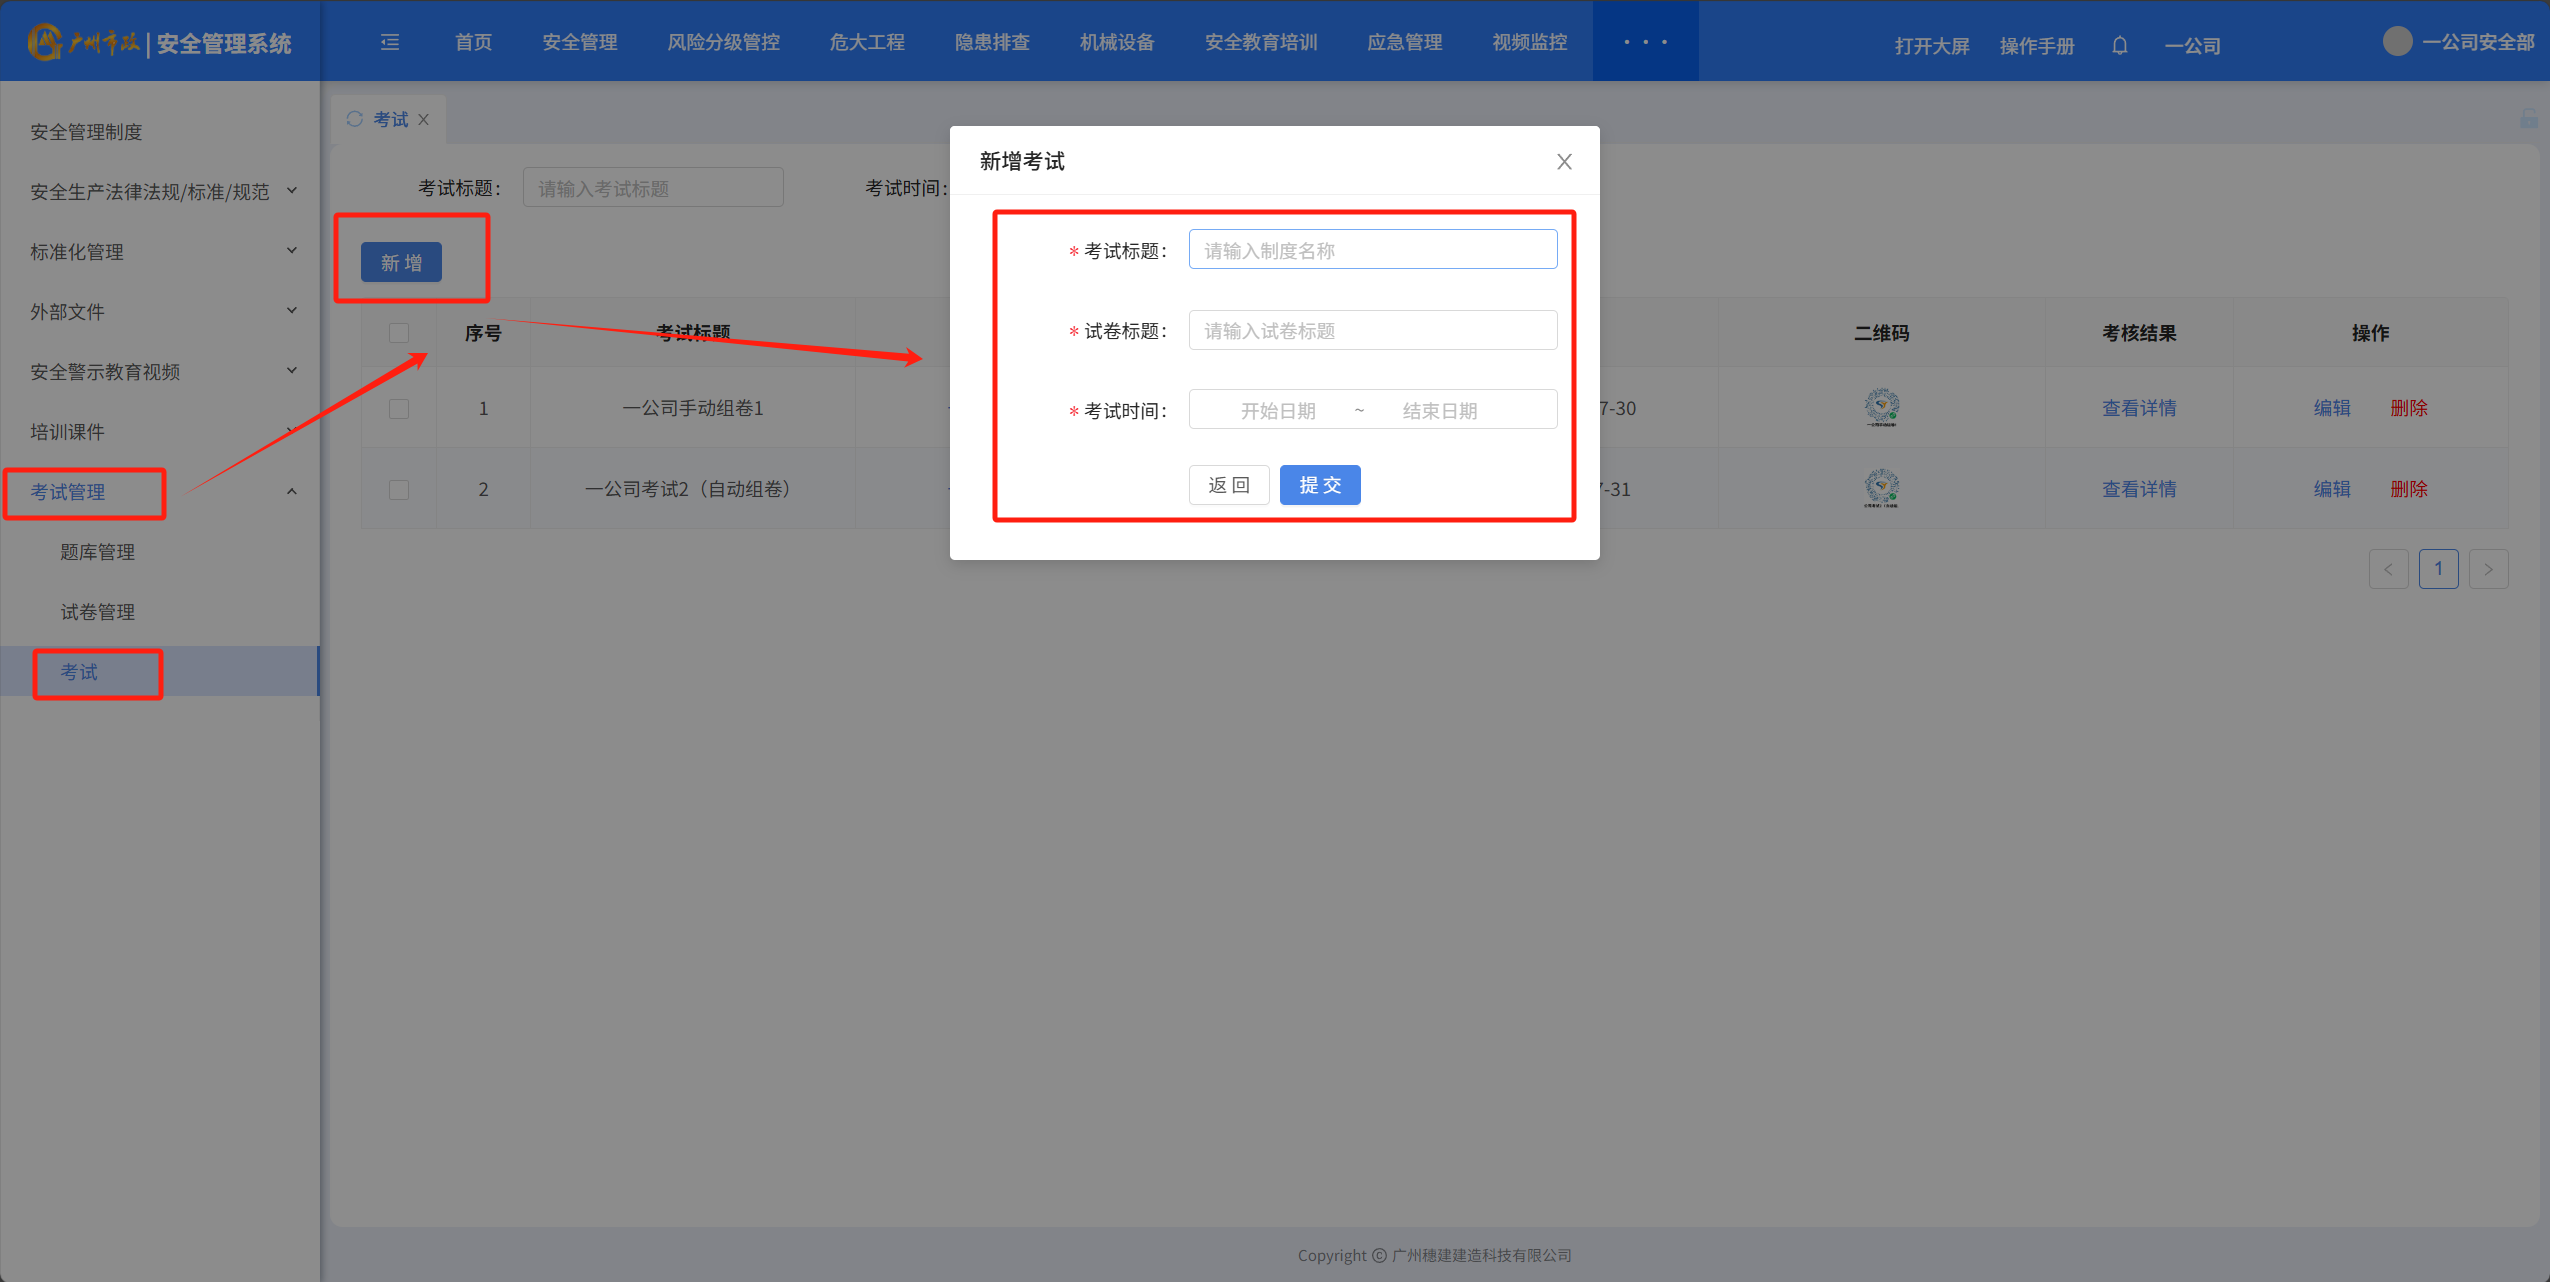Close the 考试 tab using its X

point(424,120)
